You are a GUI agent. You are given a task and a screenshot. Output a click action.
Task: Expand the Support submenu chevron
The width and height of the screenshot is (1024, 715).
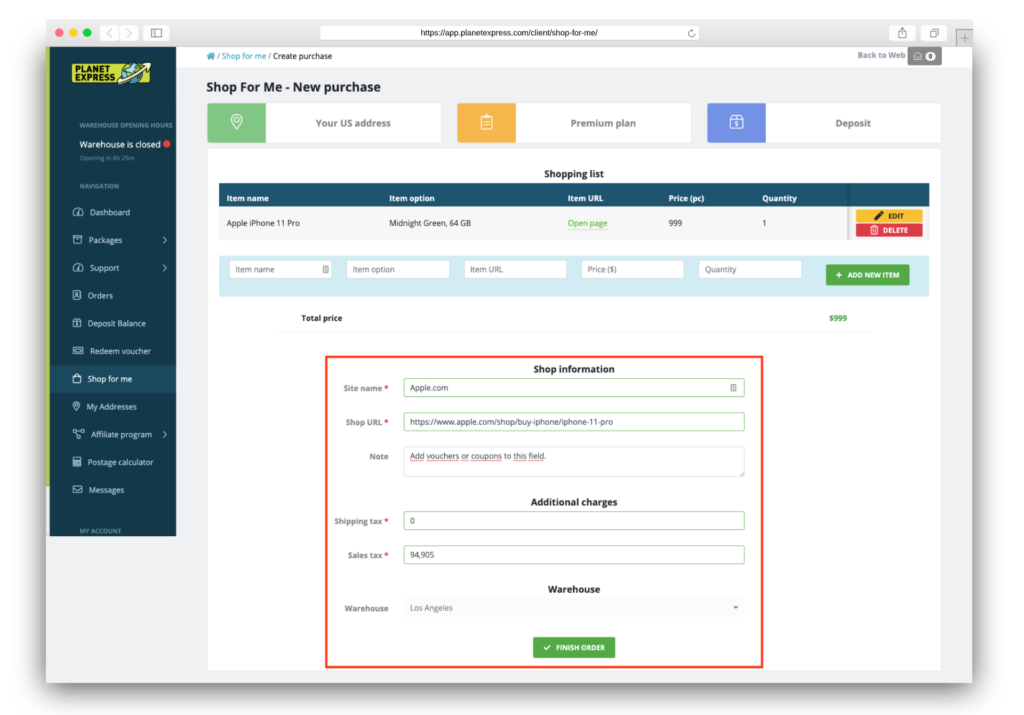tap(165, 268)
